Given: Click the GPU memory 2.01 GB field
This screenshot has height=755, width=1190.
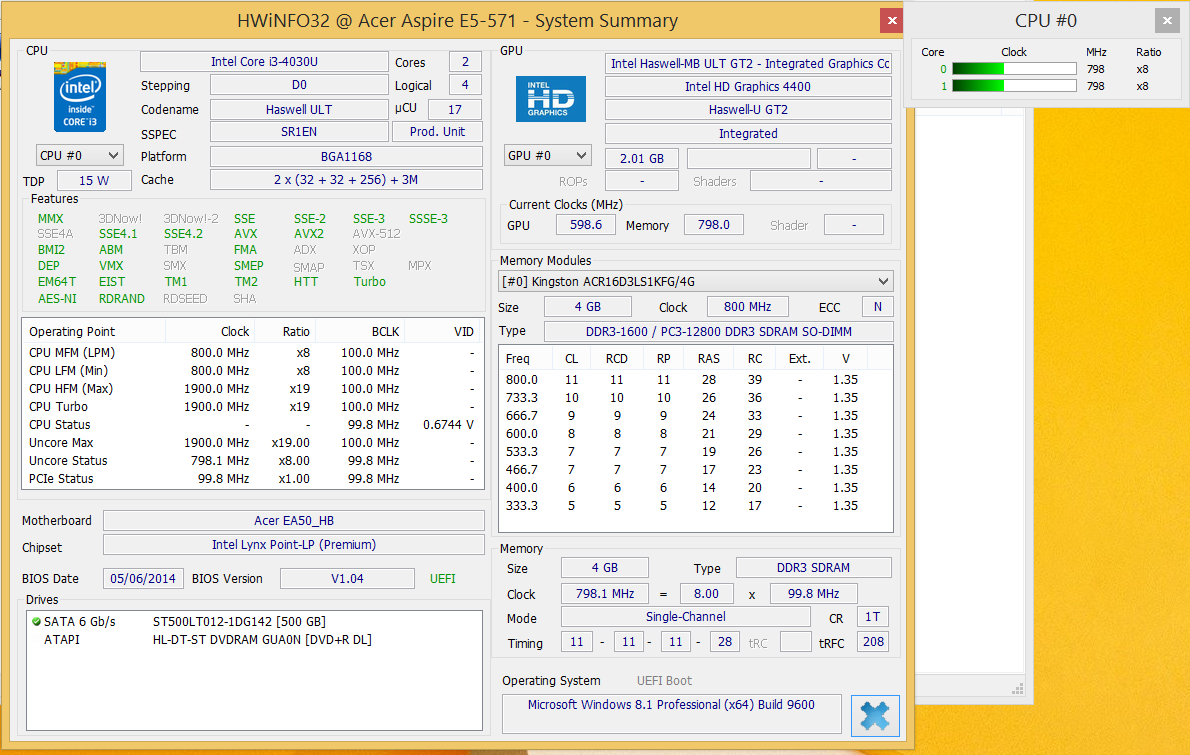Looking at the screenshot, I should (641, 159).
